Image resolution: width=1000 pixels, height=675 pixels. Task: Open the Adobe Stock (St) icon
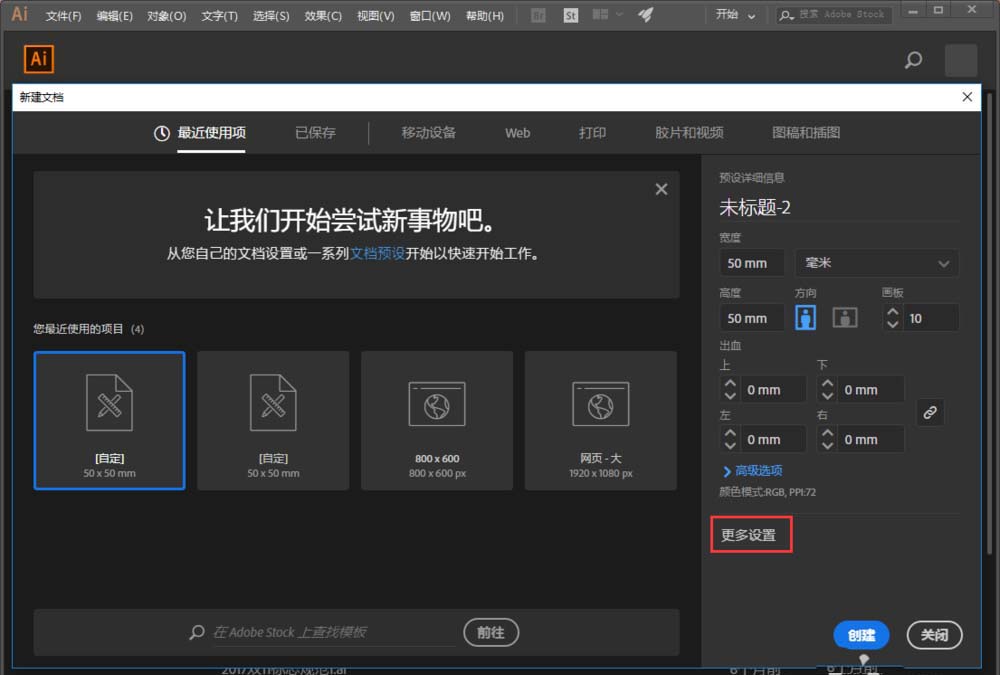[571, 15]
